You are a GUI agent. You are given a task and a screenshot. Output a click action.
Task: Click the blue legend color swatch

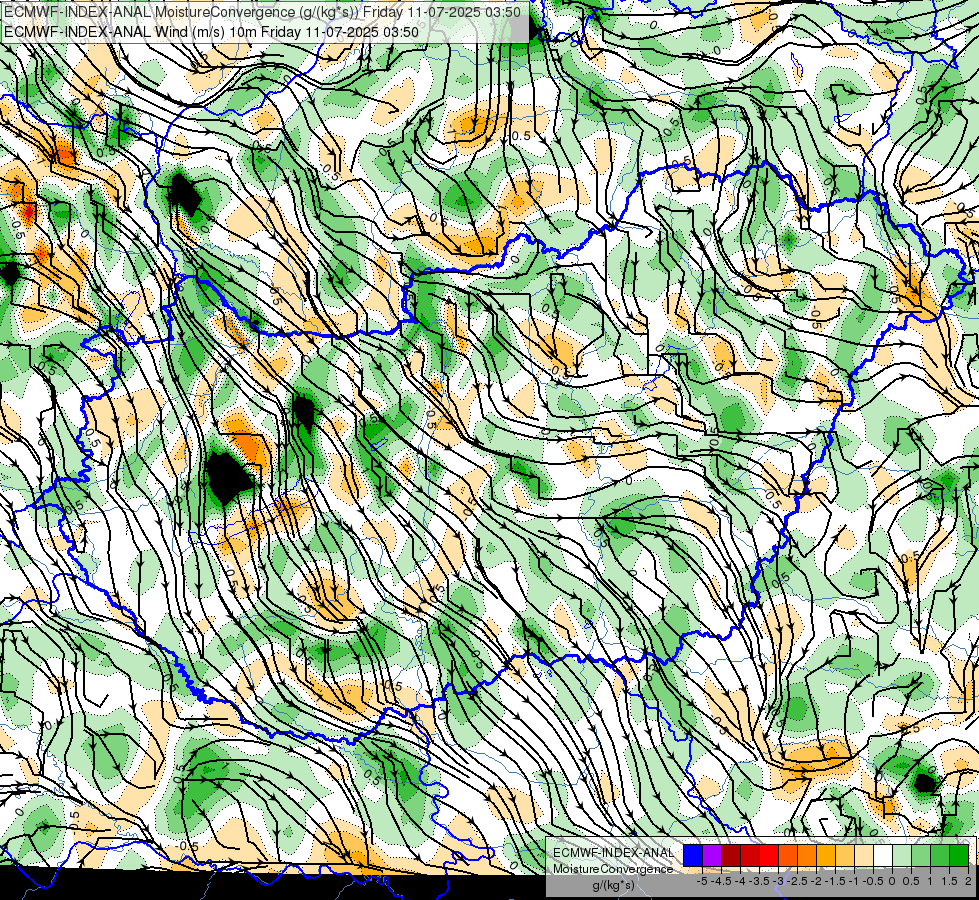(693, 855)
